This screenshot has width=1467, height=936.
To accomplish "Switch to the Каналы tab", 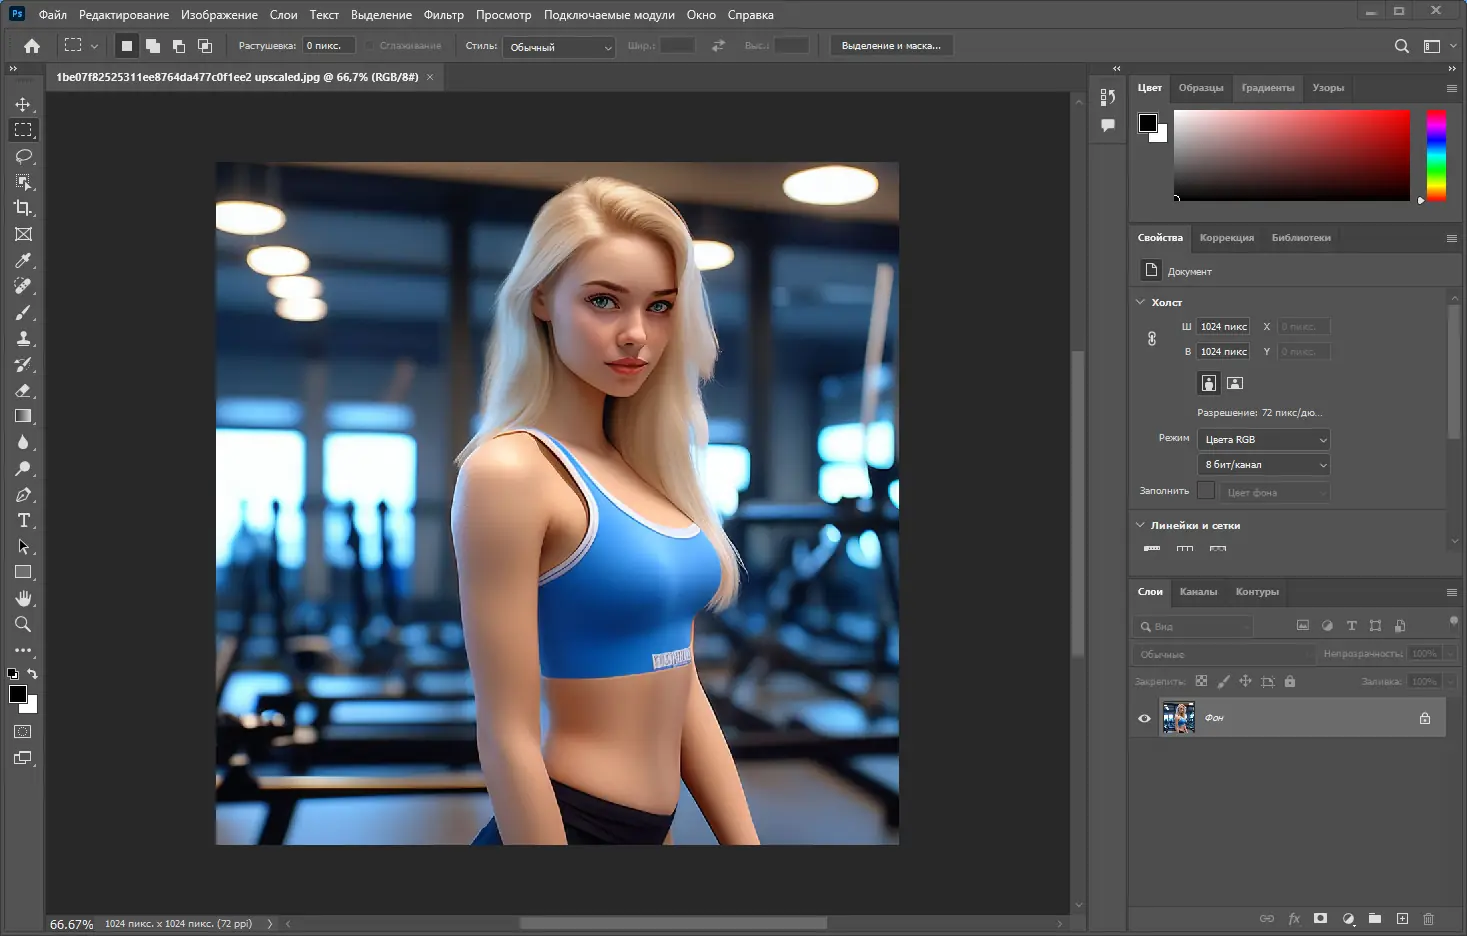I will point(1198,592).
